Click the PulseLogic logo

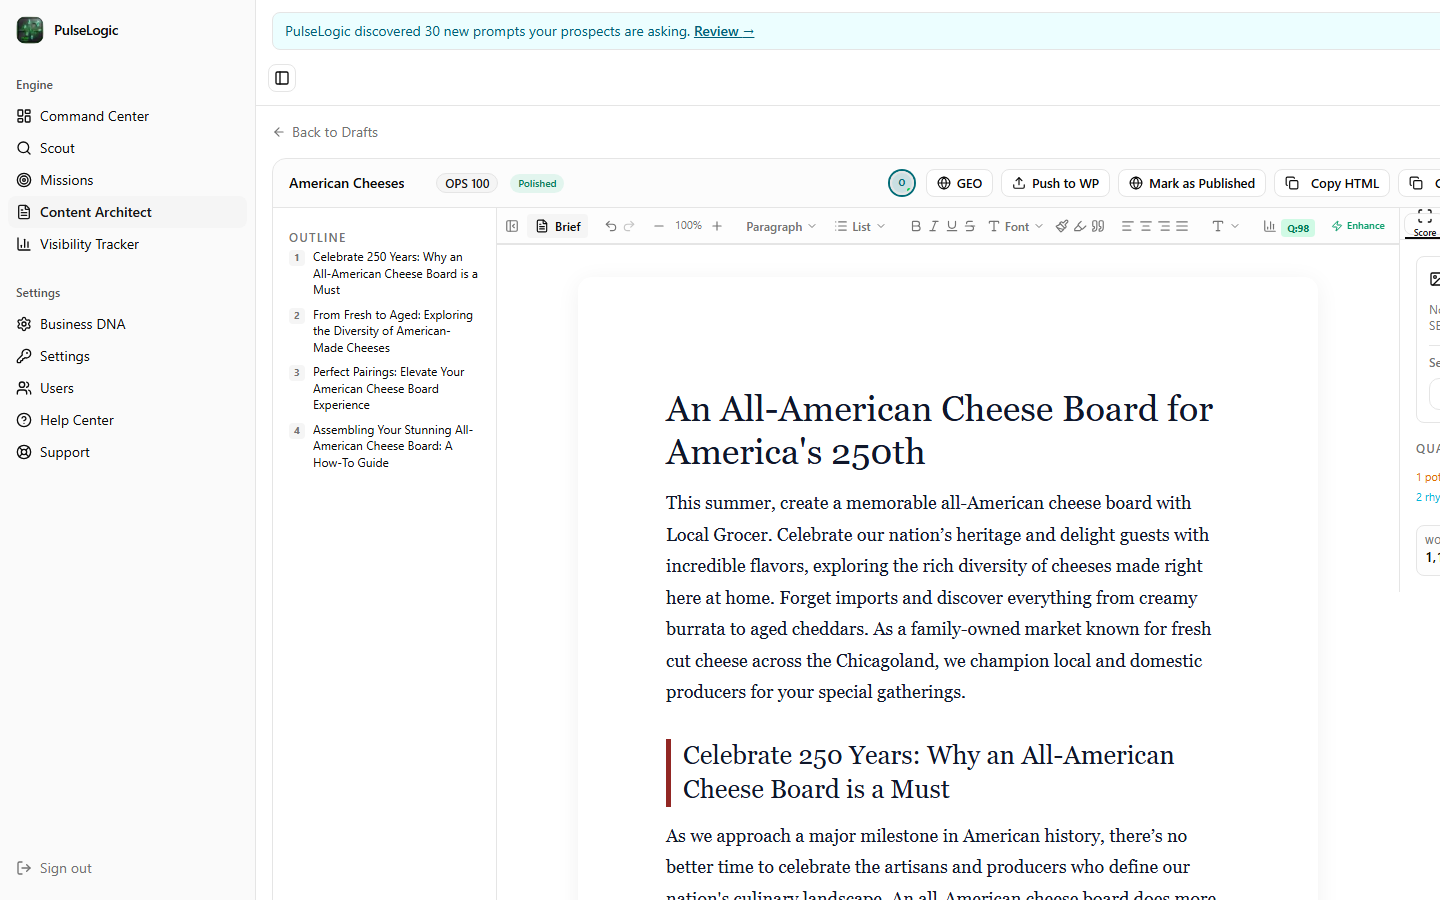pos(30,30)
